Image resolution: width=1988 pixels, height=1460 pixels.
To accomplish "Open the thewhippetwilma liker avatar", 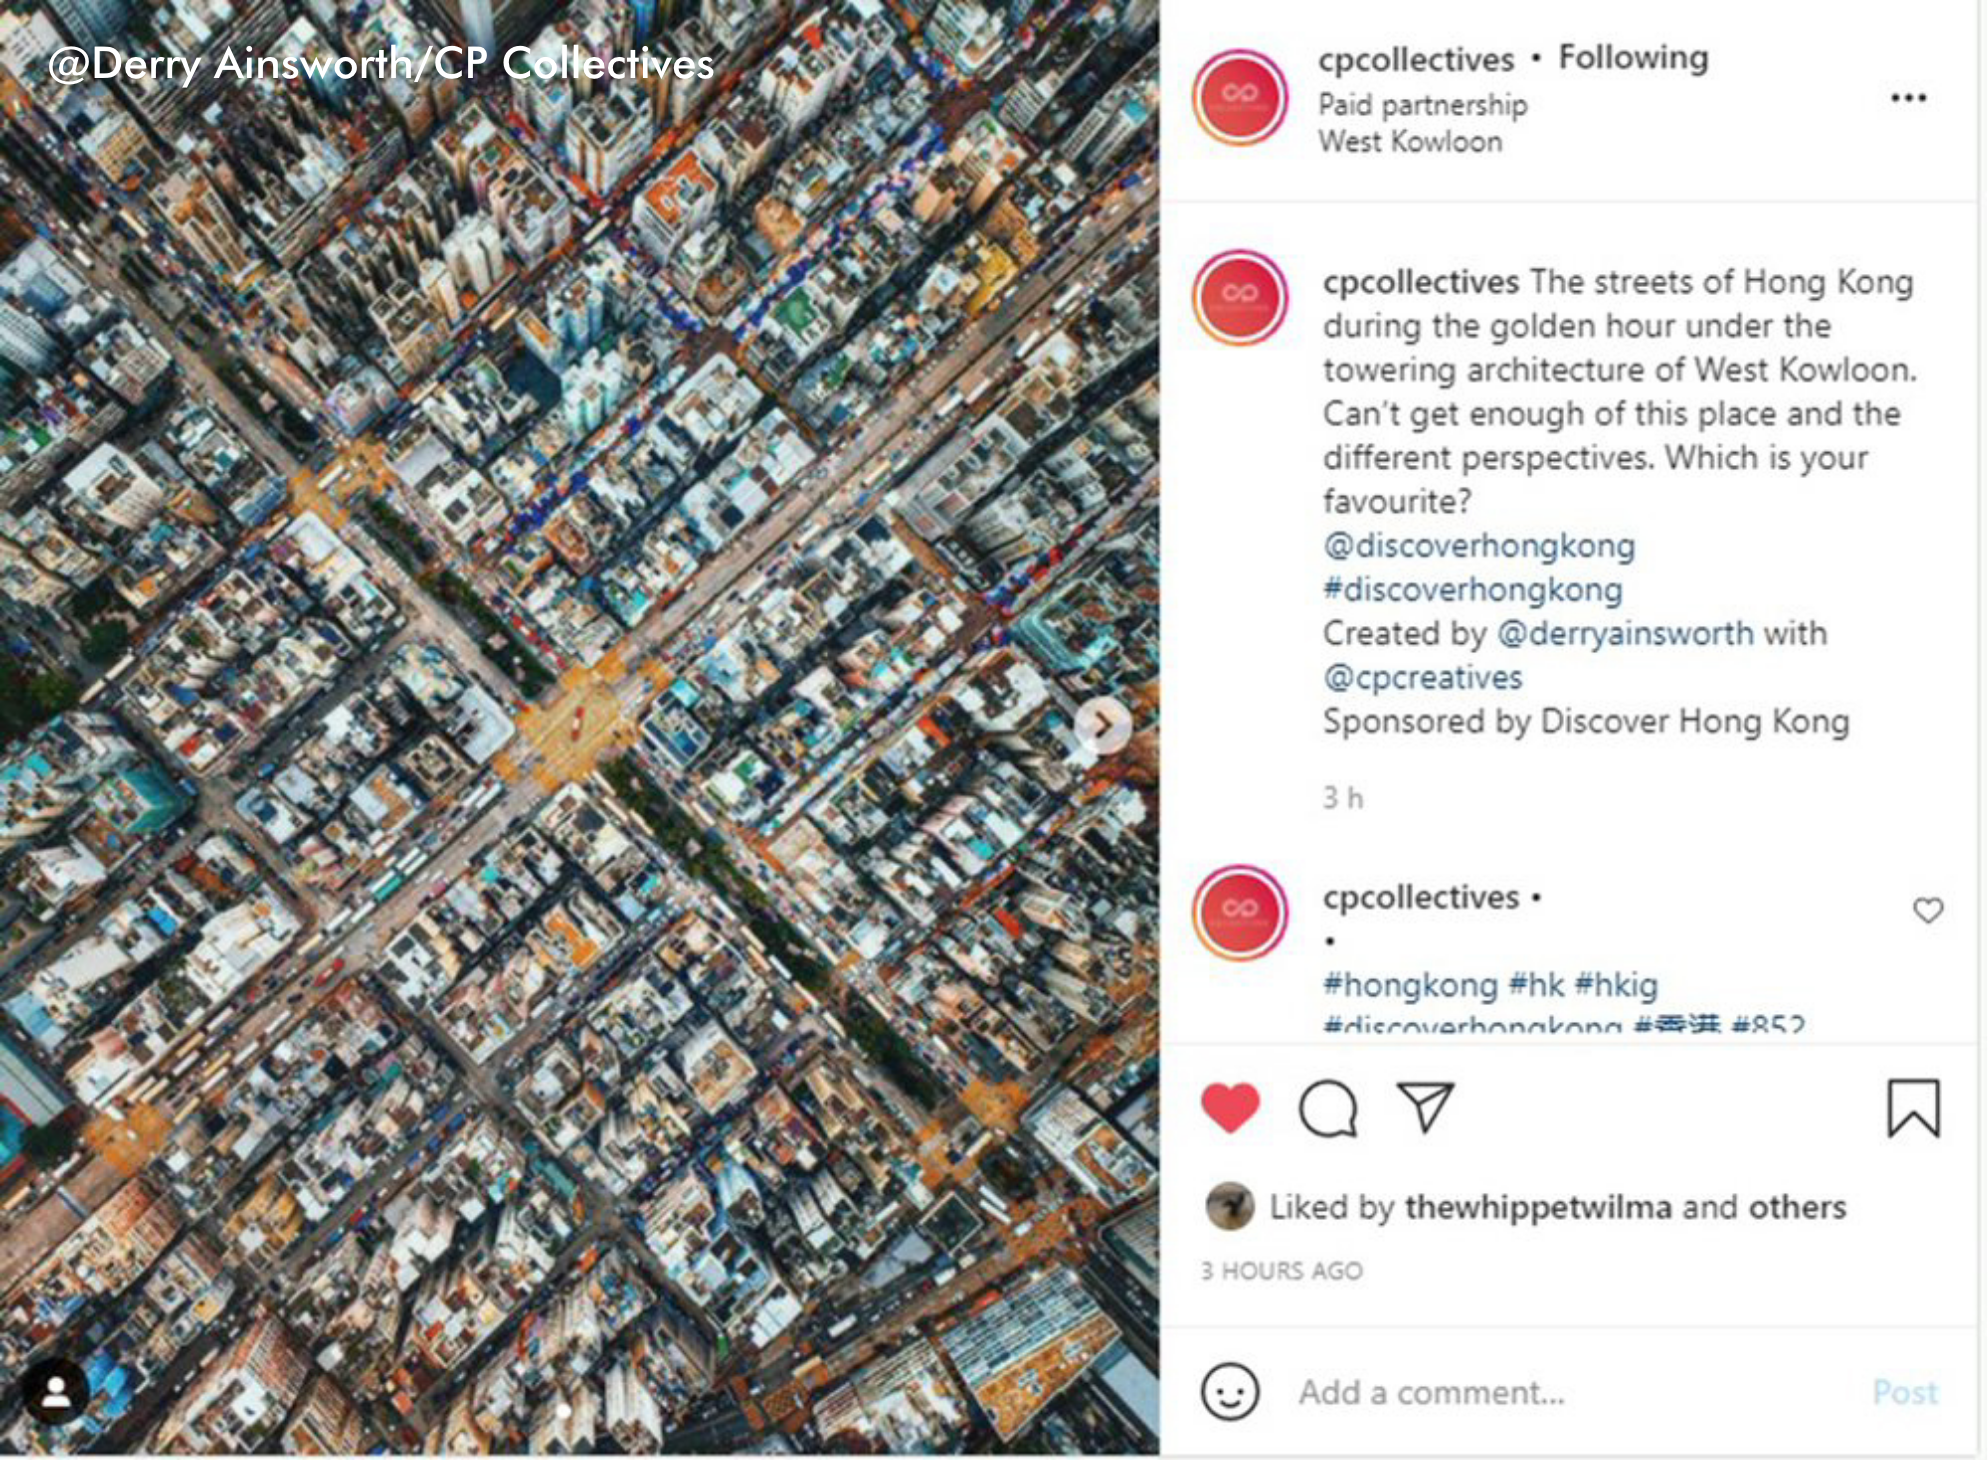I will coord(1230,1206).
